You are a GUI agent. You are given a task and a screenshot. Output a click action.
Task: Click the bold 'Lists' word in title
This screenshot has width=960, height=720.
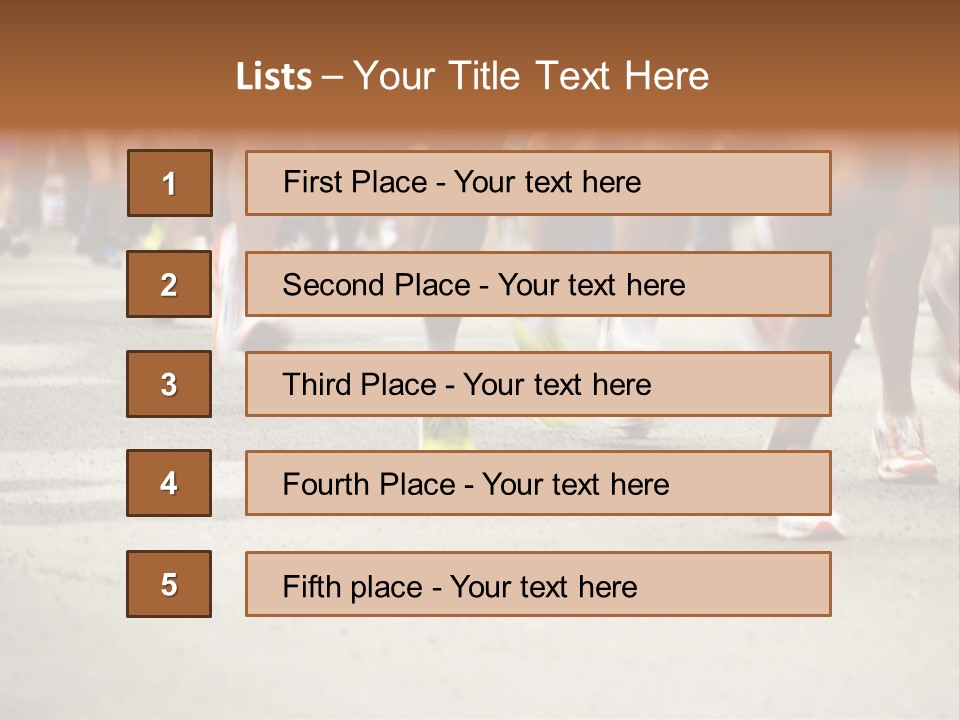pos(273,77)
